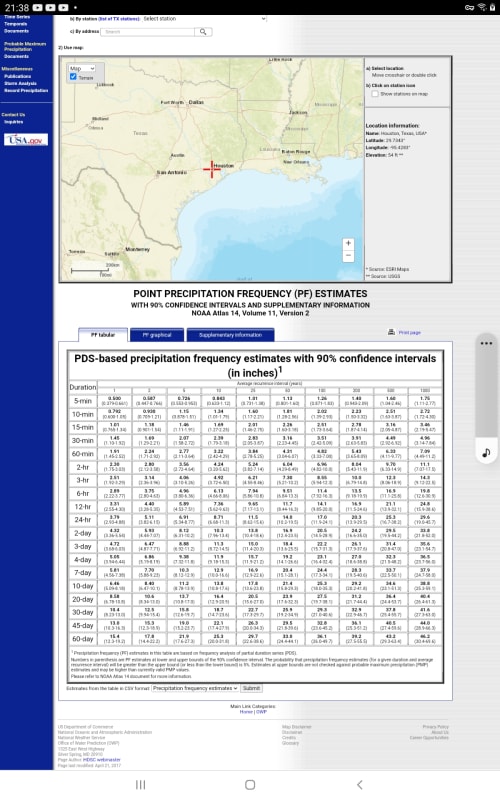Click San Antonio on the map
The height and width of the screenshot is (800, 500).
[171, 172]
